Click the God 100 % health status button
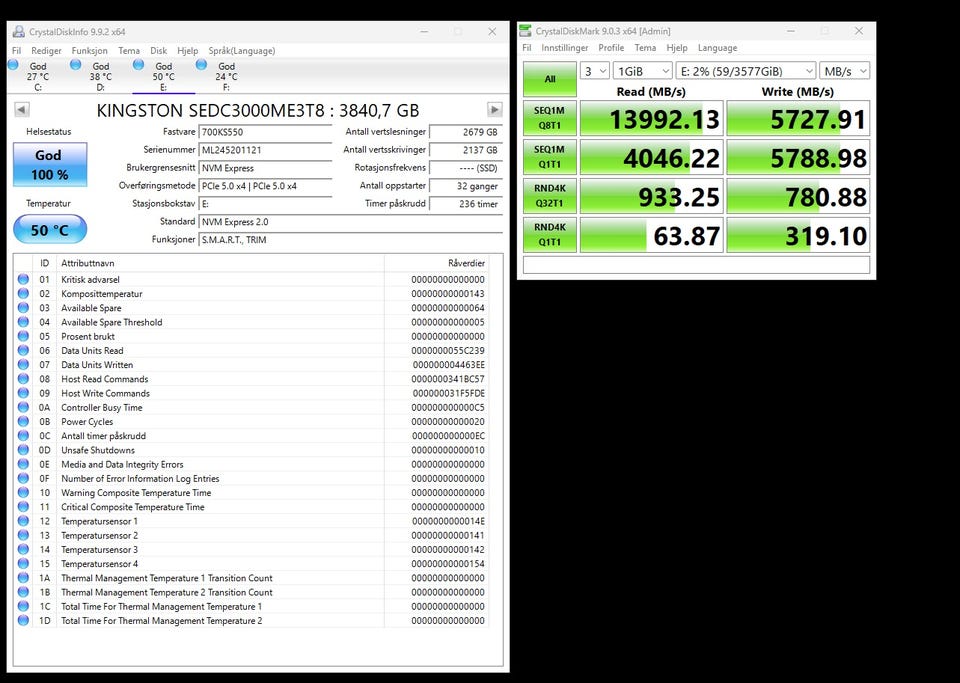This screenshot has height=683, width=960. [x=50, y=165]
